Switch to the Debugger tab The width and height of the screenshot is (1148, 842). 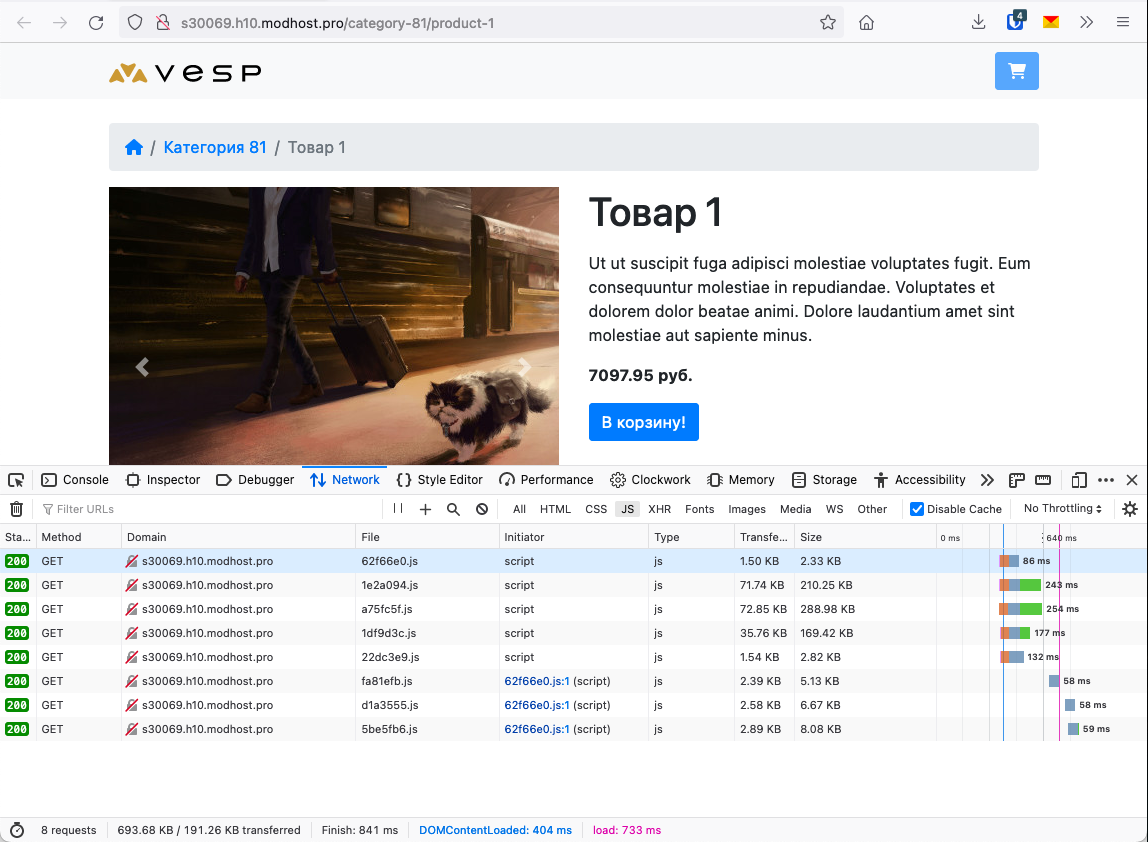tap(255, 480)
